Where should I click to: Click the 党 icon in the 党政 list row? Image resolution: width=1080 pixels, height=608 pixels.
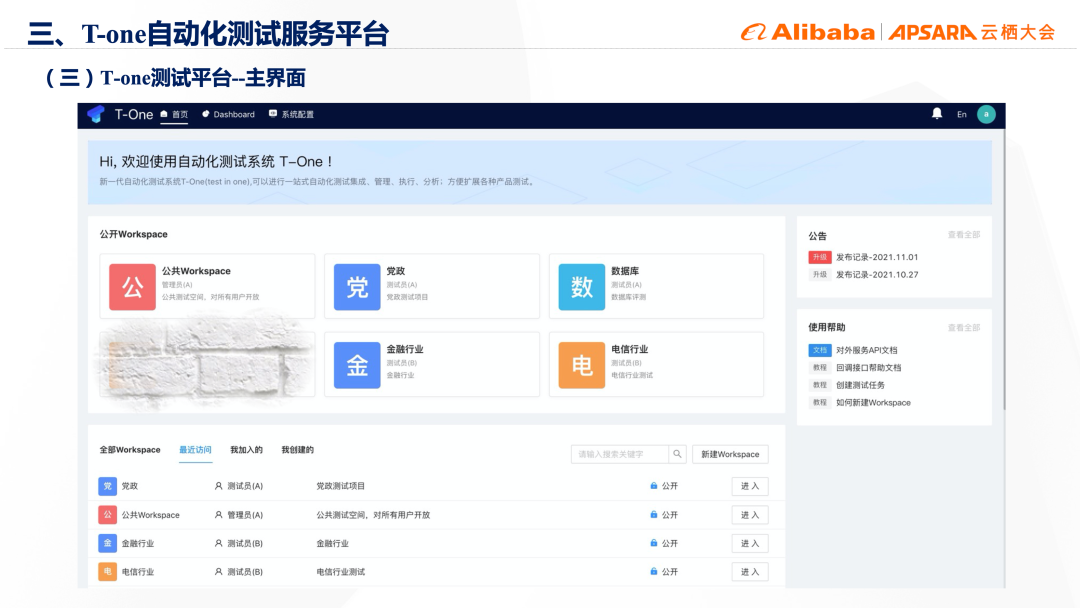[107, 486]
